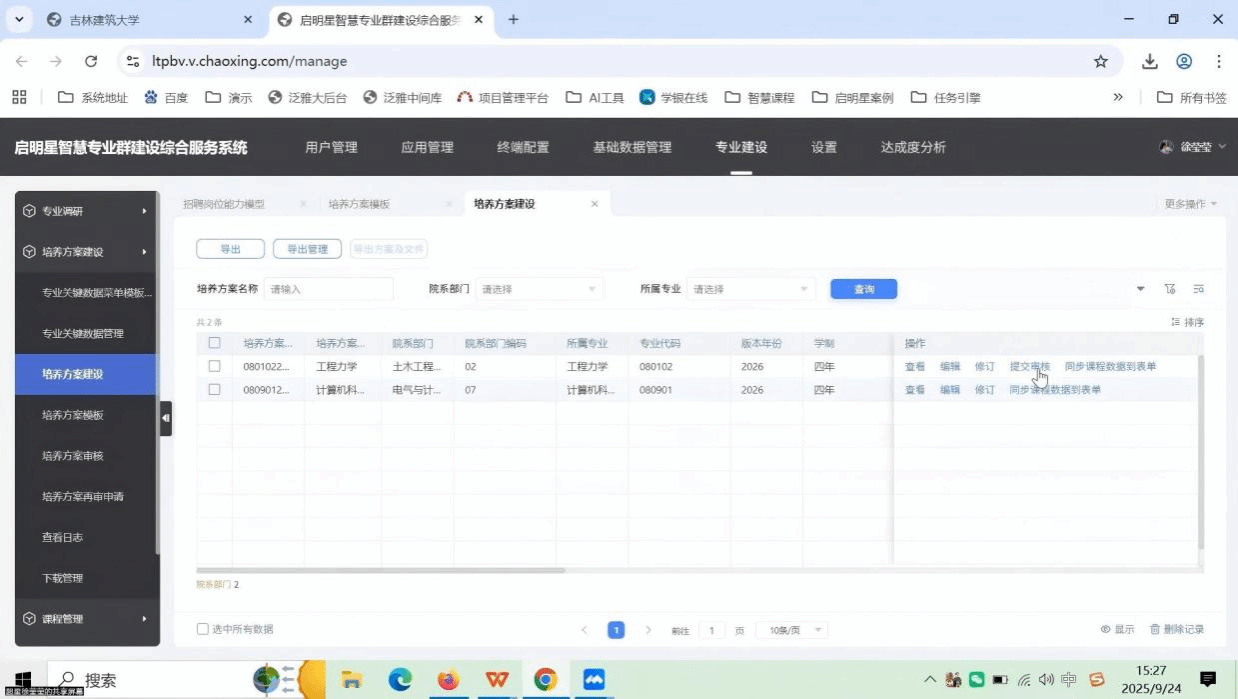Focus the 培养方案名称 input field
This screenshot has width=1238, height=699.
click(x=329, y=289)
